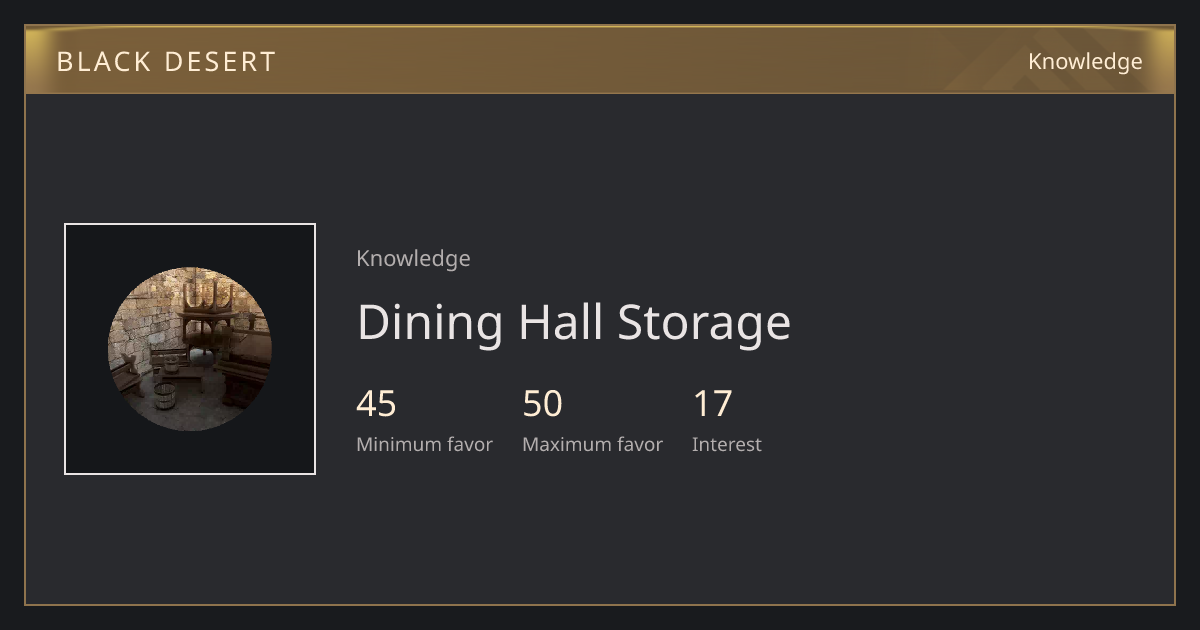Image resolution: width=1200 pixels, height=630 pixels.
Task: Click the maximum favor value 50
Action: pos(543,404)
